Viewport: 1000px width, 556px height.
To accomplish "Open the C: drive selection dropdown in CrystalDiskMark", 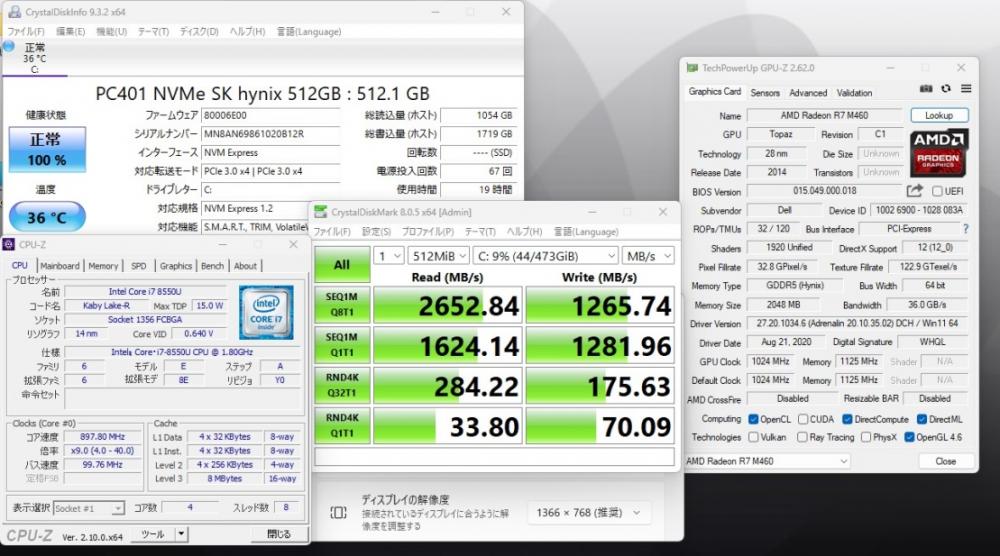I will [546, 256].
